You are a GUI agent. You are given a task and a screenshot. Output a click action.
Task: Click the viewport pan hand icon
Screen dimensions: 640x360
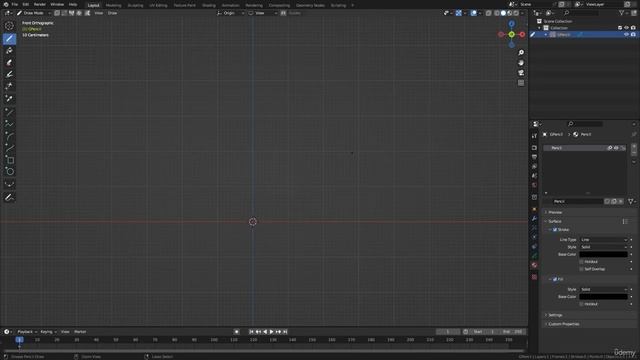pos(521,62)
